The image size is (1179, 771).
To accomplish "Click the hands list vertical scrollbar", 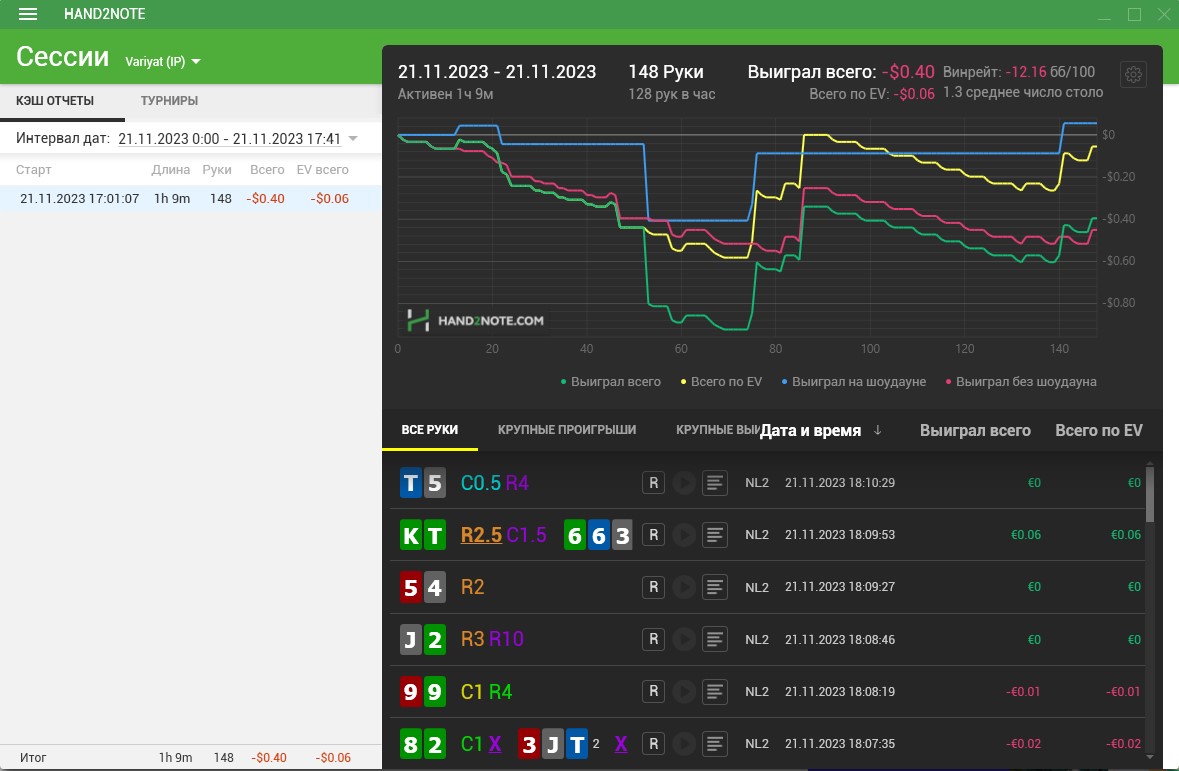I will pyautogui.click(x=1150, y=493).
